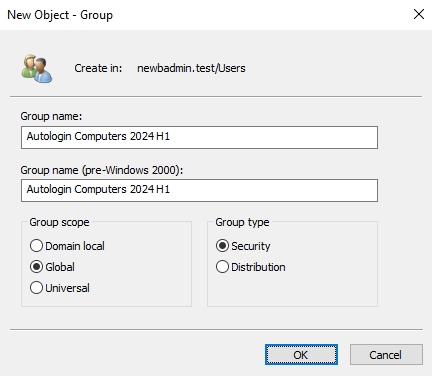Cancel the new group dialog
The height and width of the screenshot is (376, 432).
pyautogui.click(x=386, y=355)
